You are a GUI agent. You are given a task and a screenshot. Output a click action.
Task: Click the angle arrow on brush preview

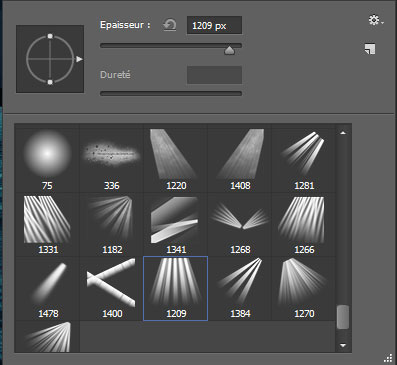click(79, 59)
